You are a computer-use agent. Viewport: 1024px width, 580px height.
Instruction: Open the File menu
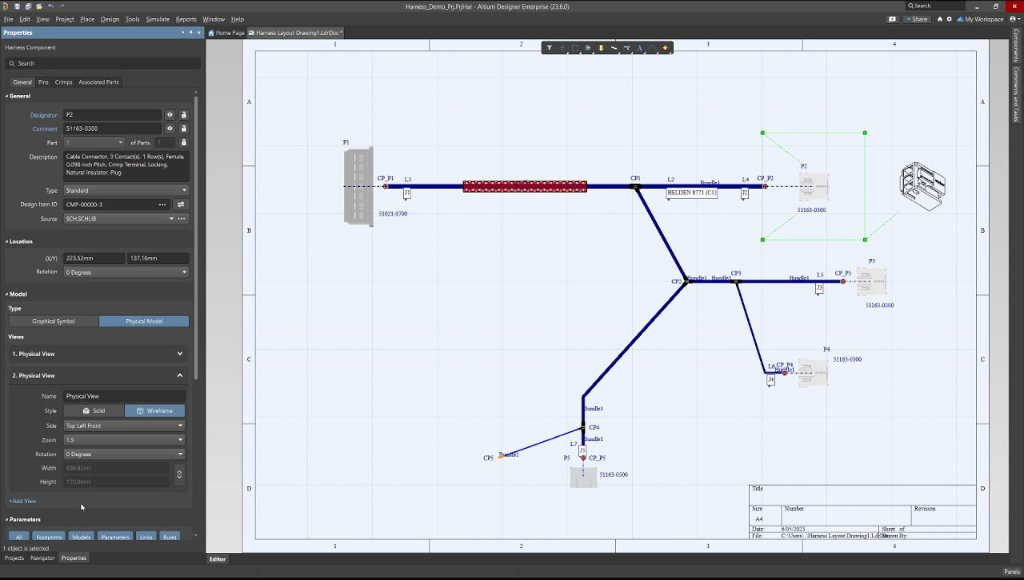[8, 19]
